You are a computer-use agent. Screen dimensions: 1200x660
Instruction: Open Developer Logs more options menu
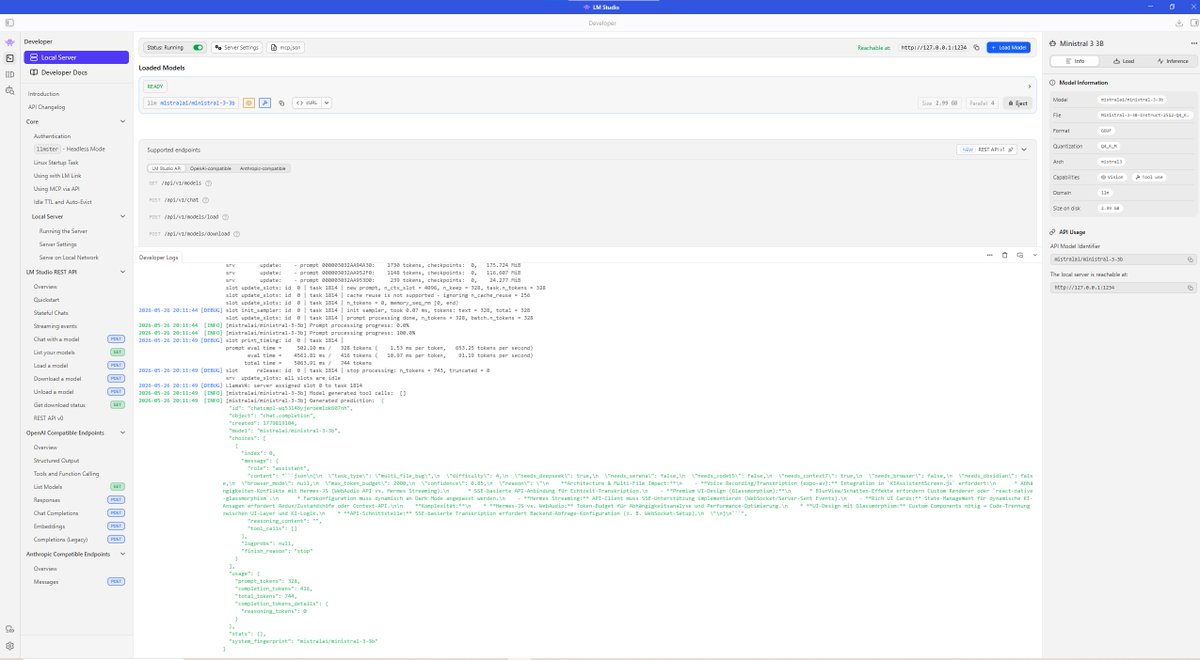pos(990,255)
